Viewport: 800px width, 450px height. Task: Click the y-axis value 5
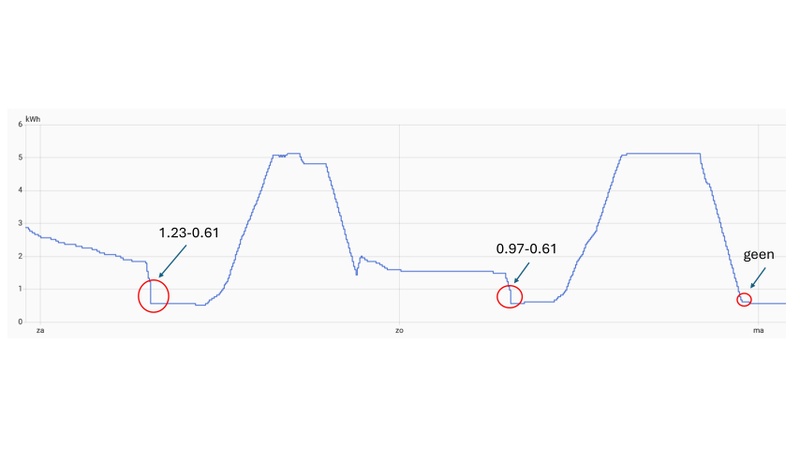pyautogui.click(x=20, y=158)
